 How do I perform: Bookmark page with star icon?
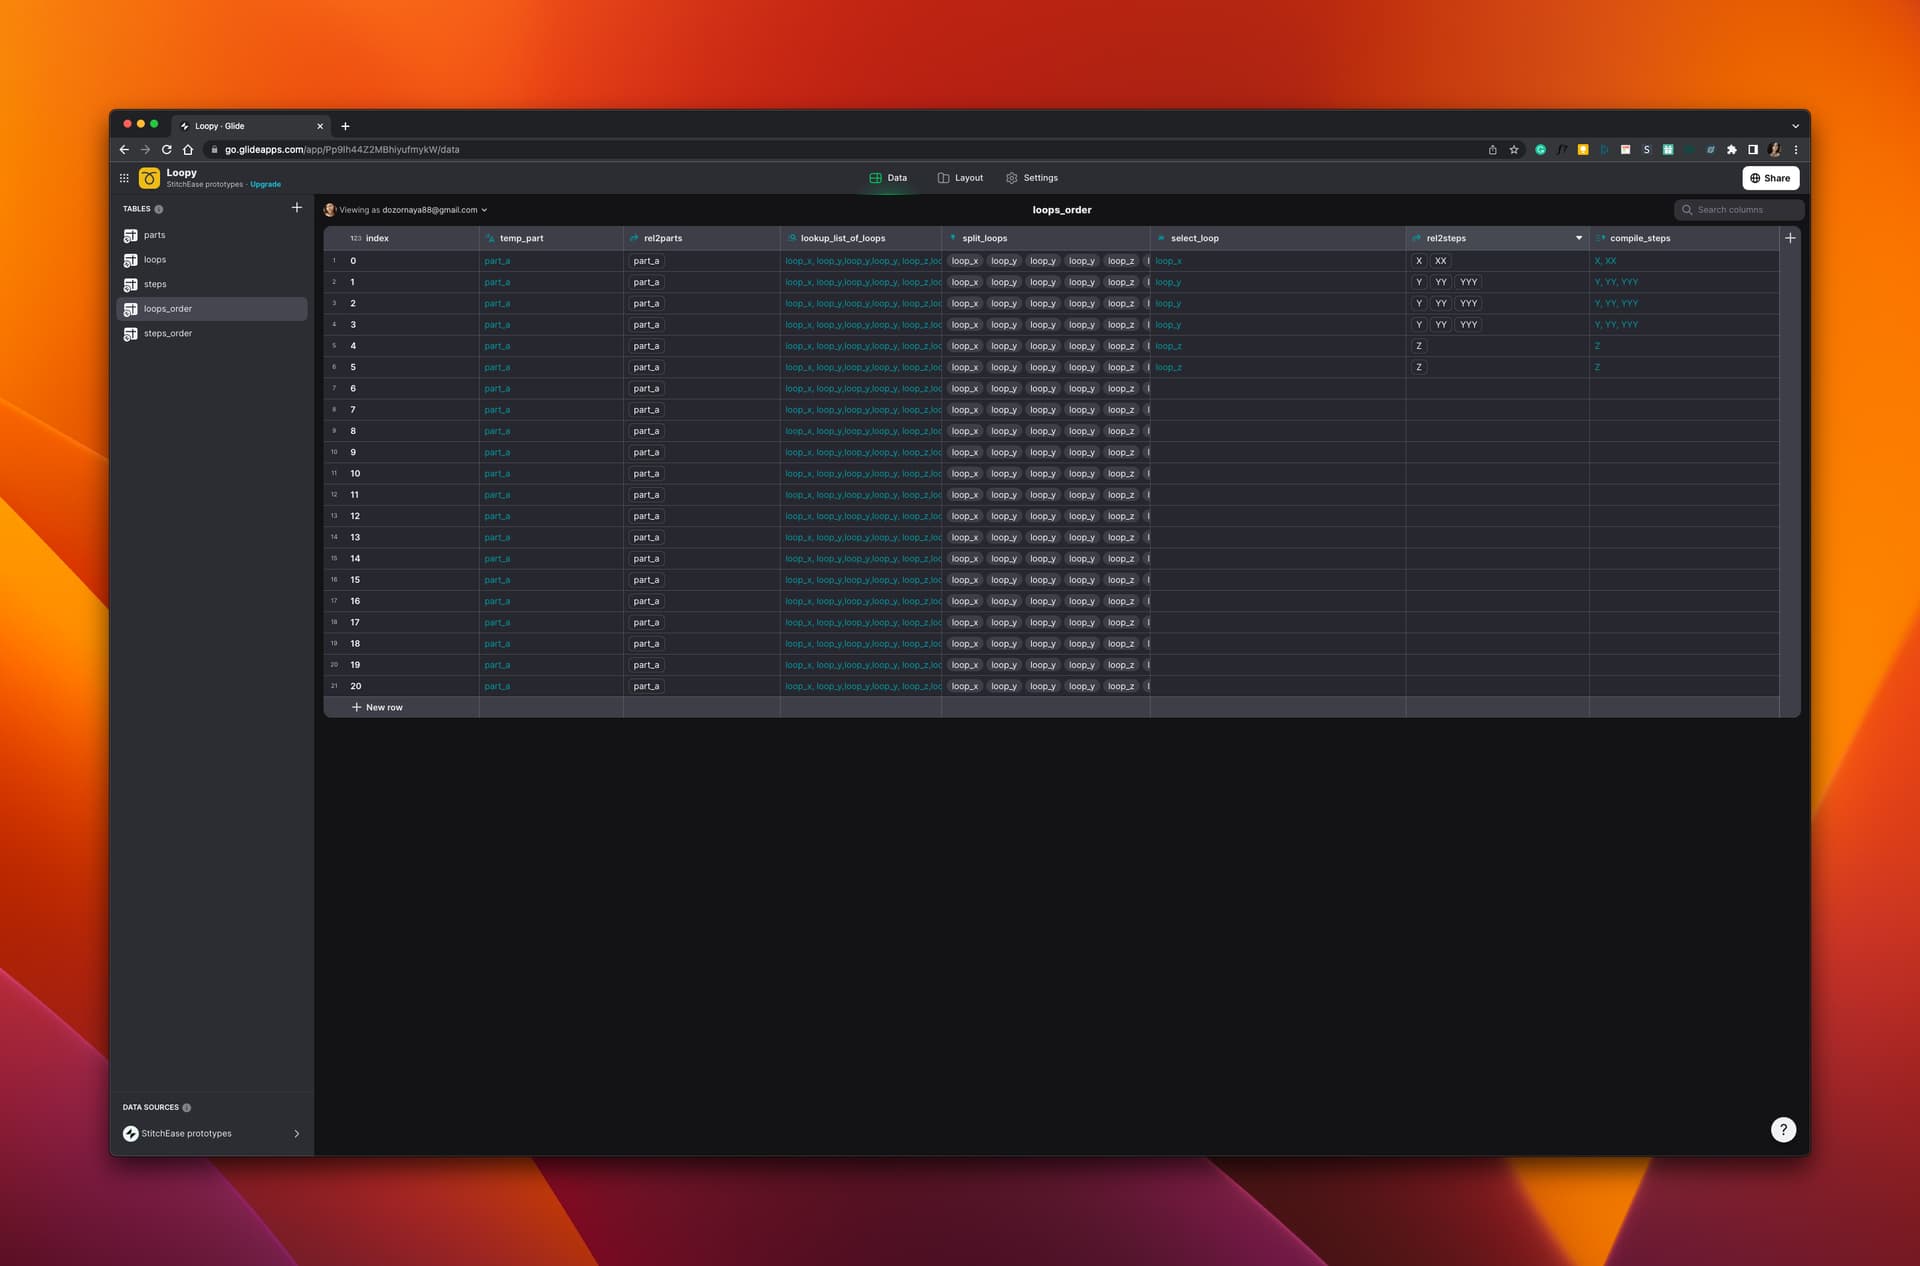(1514, 150)
